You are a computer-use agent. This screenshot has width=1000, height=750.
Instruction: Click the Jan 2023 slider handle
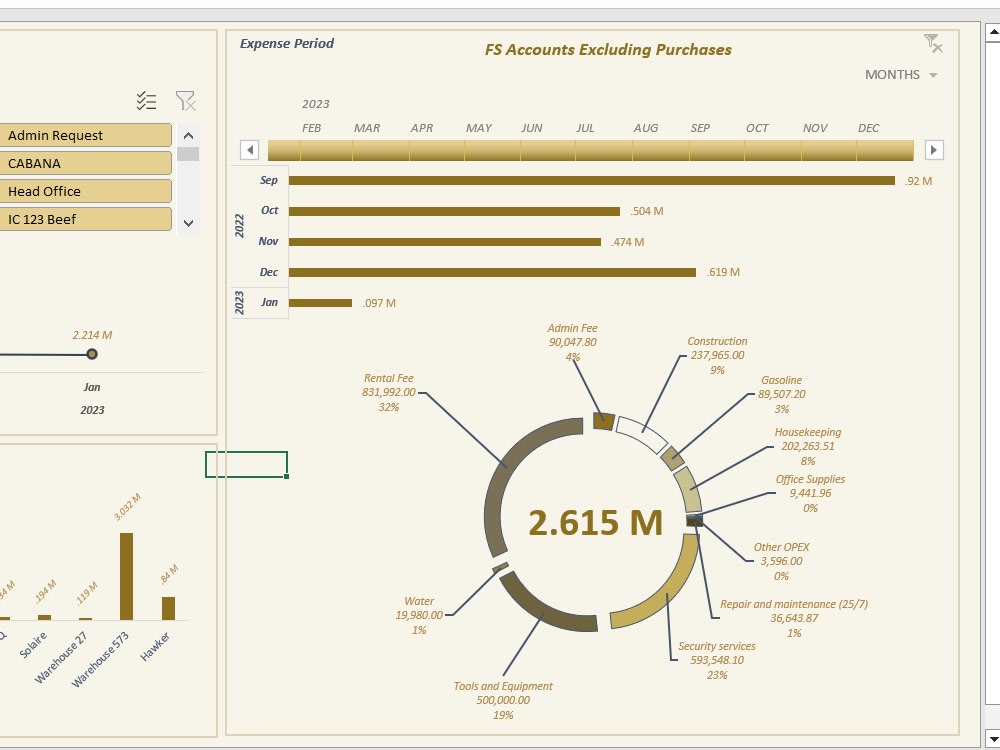pos(91,354)
